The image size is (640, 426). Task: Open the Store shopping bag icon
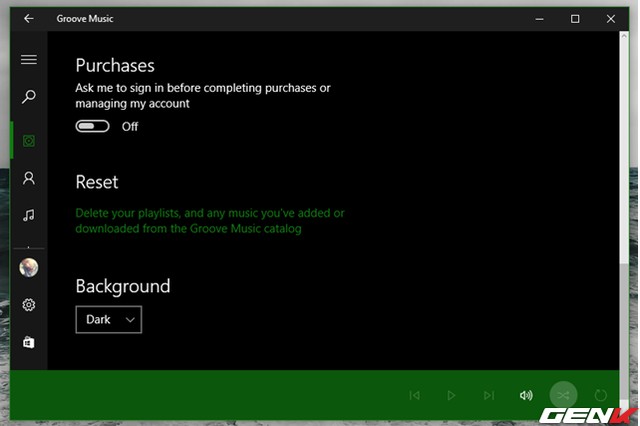pyautogui.click(x=29, y=342)
